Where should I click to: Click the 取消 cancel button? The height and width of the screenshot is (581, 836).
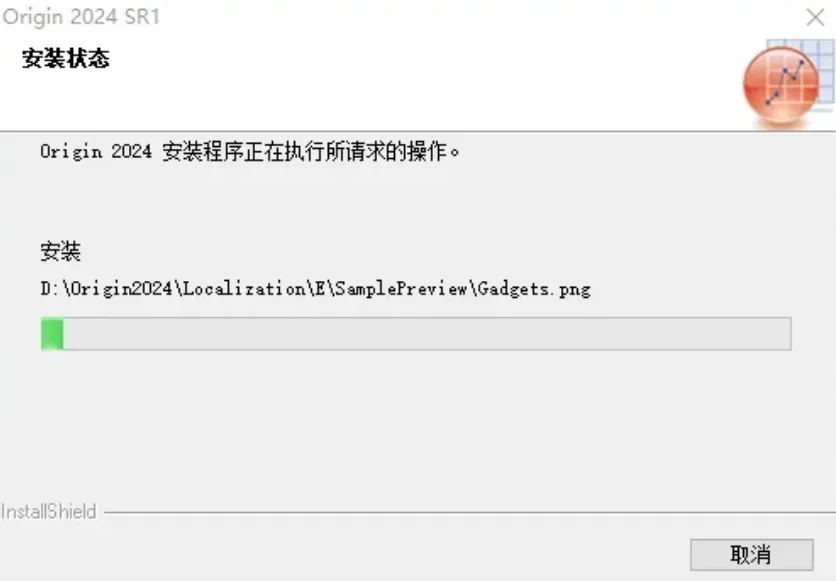752,555
